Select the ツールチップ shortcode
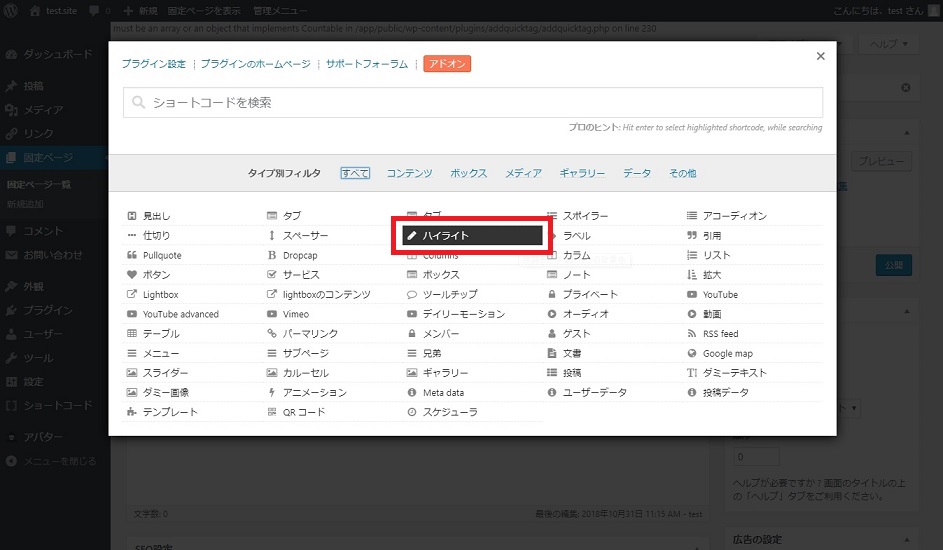943x550 pixels. tap(450, 295)
